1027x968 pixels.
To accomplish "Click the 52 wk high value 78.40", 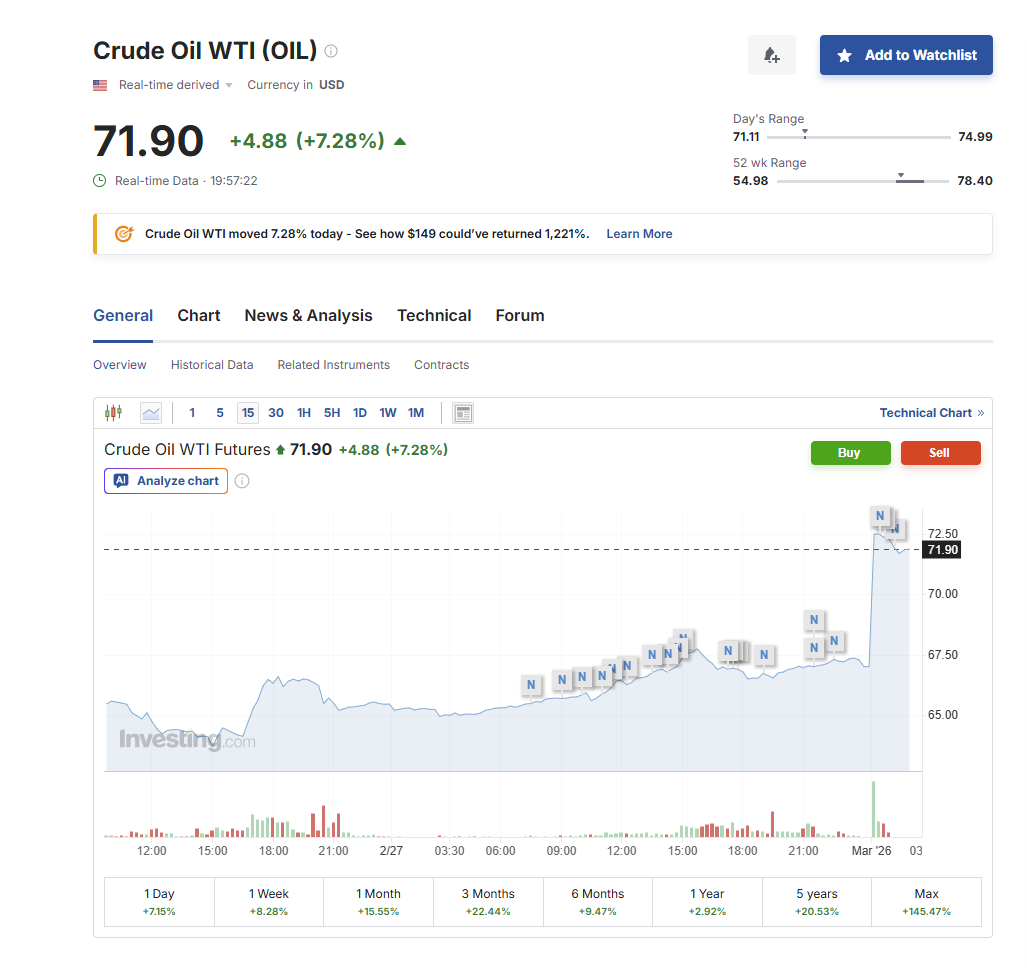I will pos(975,181).
